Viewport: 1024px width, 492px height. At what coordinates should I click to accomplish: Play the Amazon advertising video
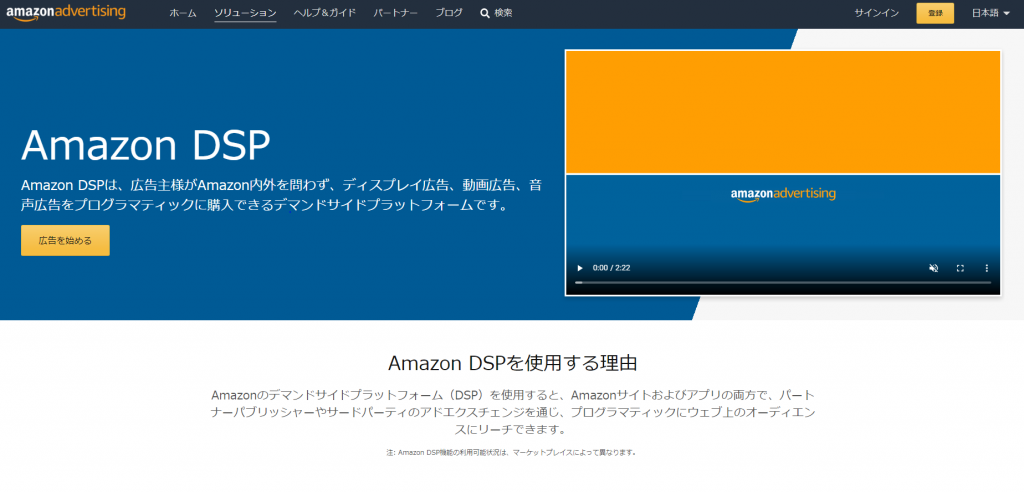tap(579, 268)
